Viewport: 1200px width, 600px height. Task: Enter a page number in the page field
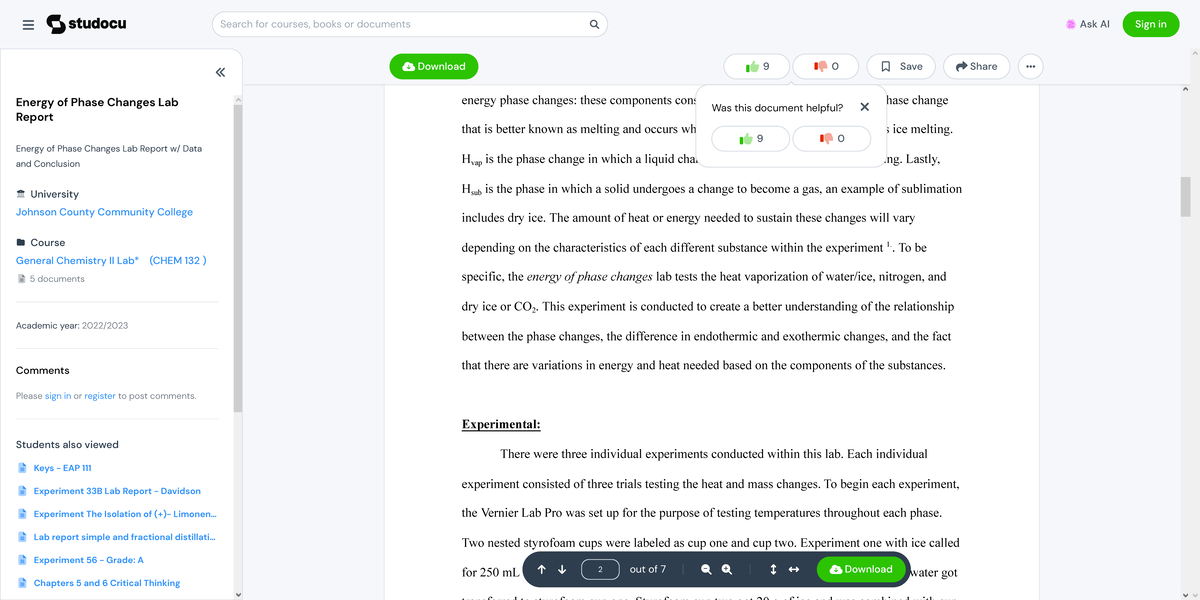(600, 569)
